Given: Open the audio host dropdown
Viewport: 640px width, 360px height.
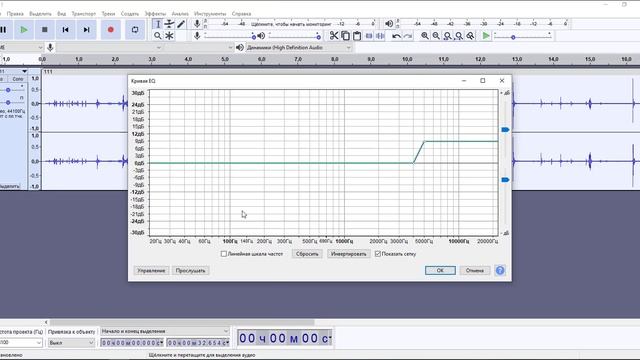Looking at the screenshot, I should 21,47.
